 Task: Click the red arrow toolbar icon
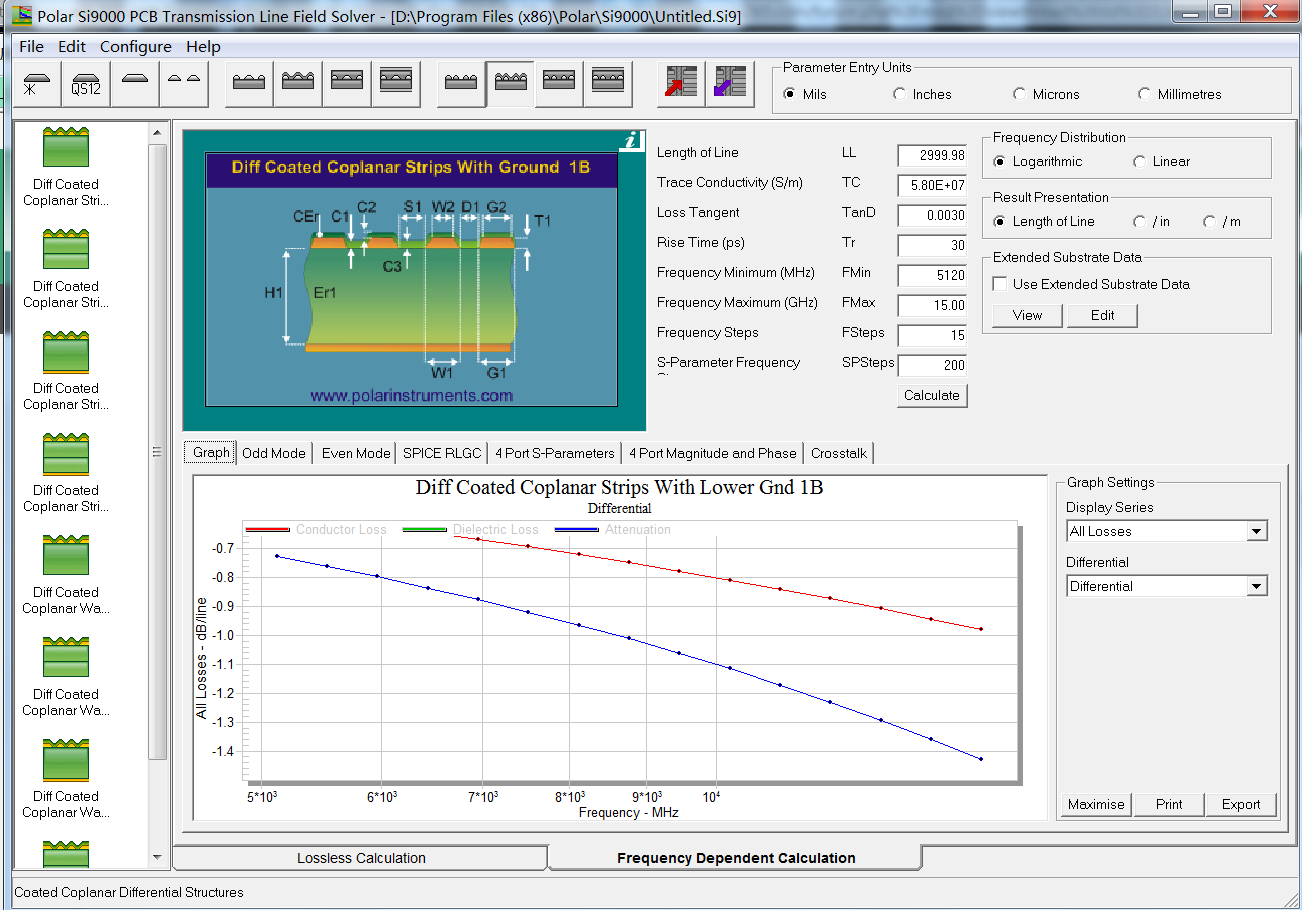682,84
